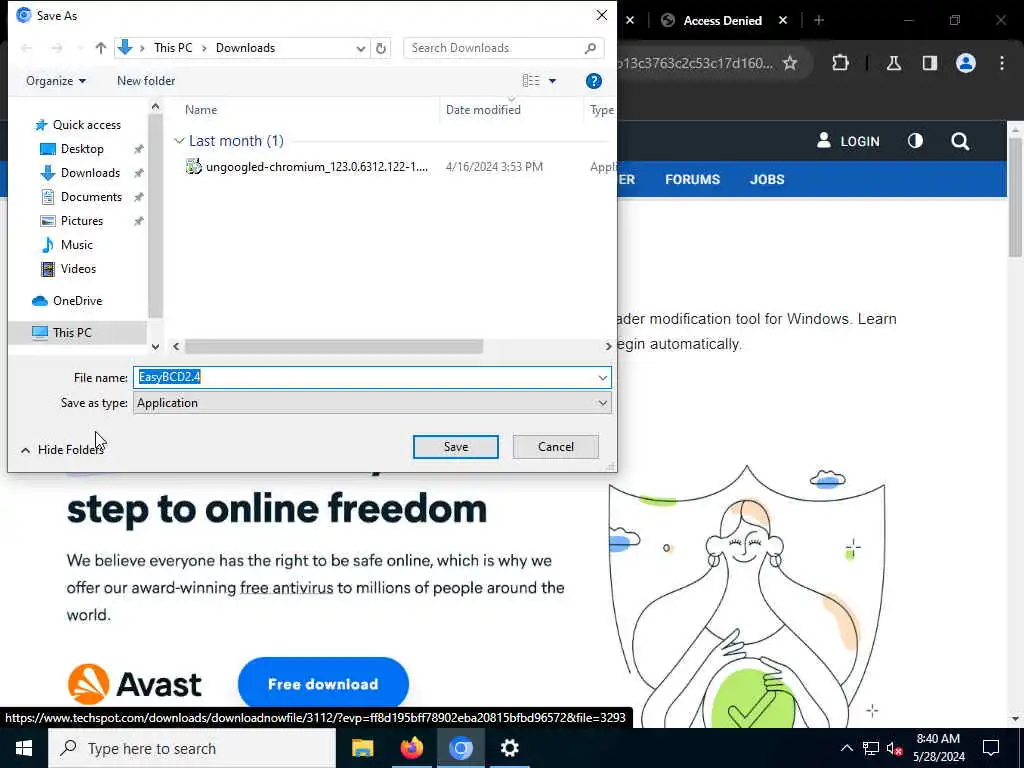Open the File name dropdown arrow

click(602, 377)
